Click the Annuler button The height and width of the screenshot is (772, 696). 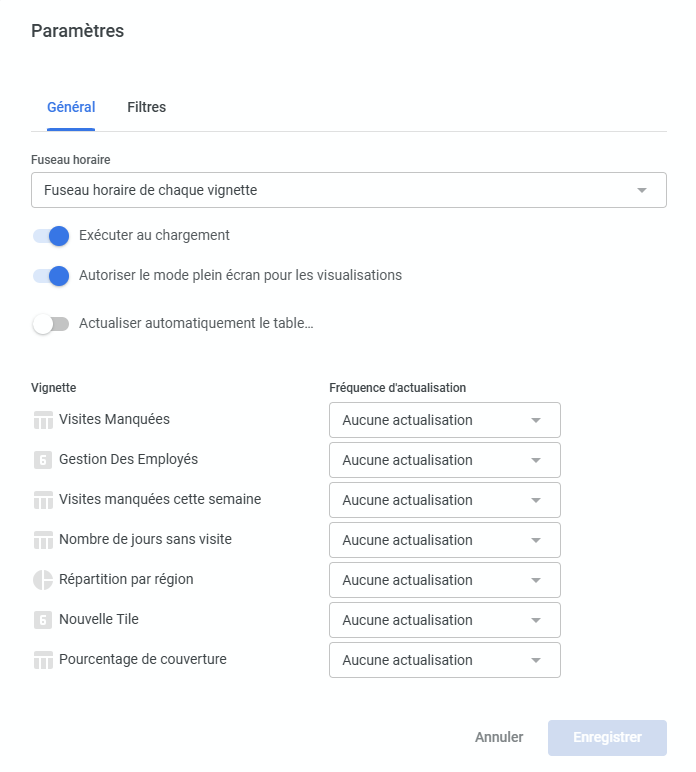click(499, 737)
